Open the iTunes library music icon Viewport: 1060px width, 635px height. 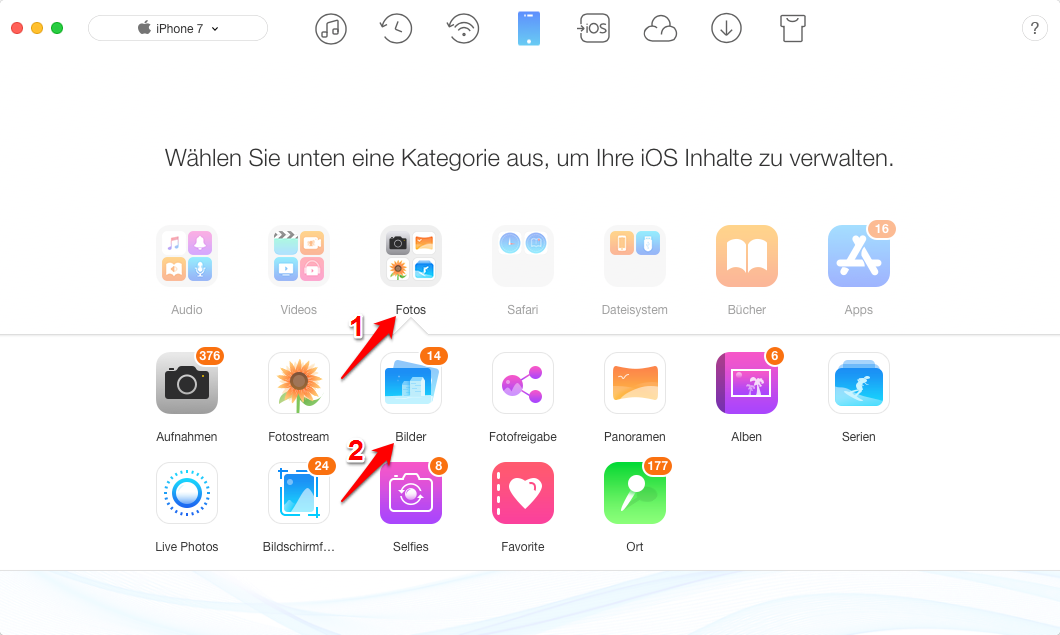(x=331, y=29)
